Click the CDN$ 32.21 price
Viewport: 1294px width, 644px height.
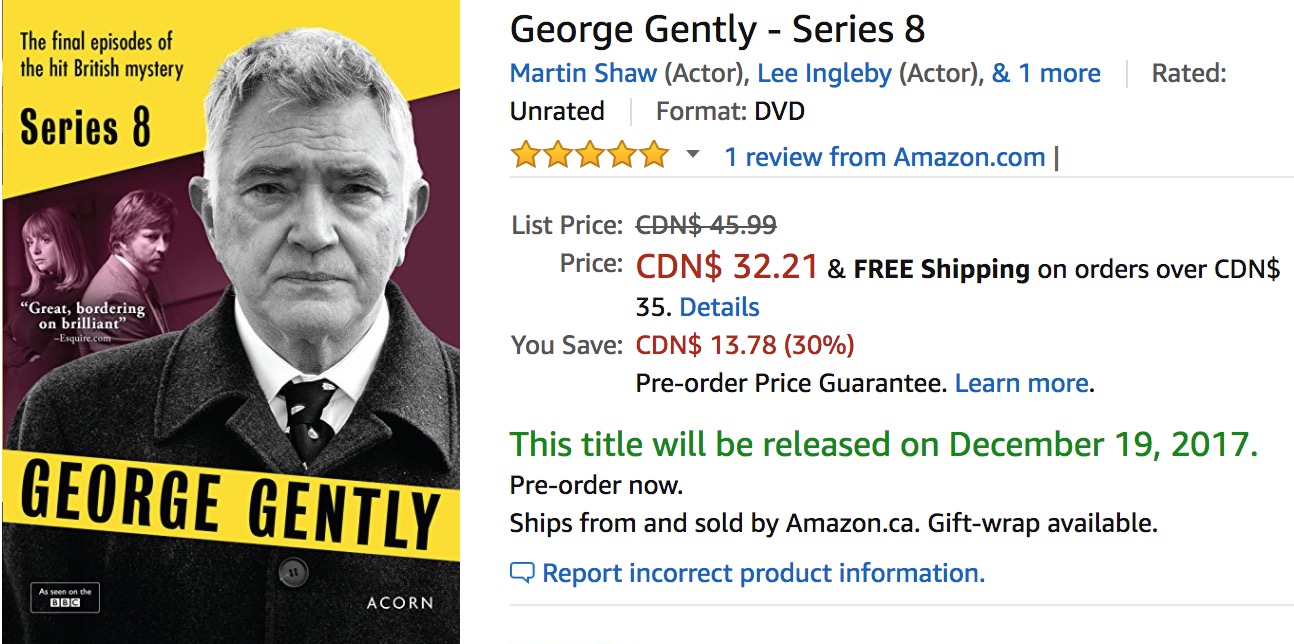click(727, 266)
